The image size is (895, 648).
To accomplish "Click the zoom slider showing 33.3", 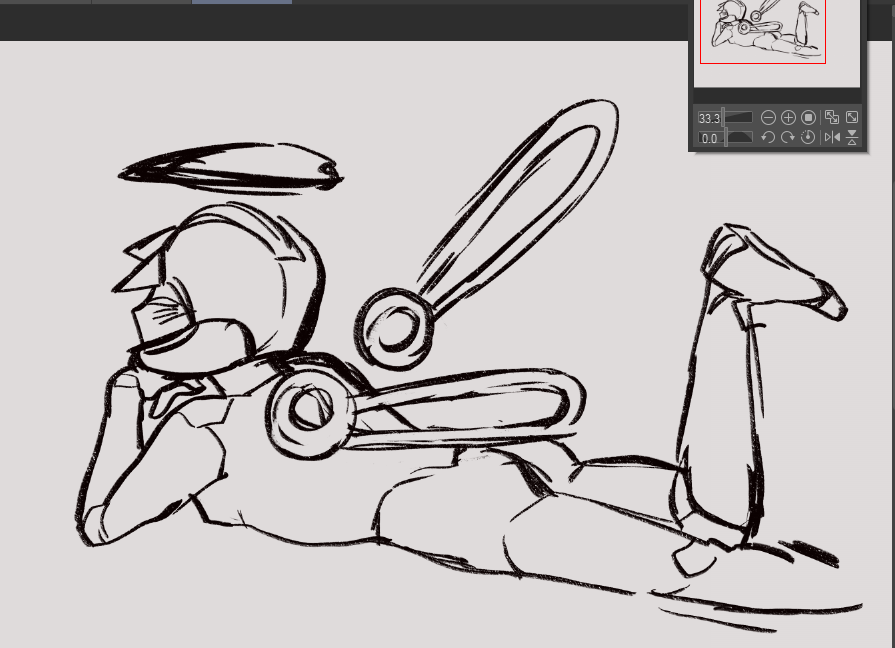I will pos(725,118).
